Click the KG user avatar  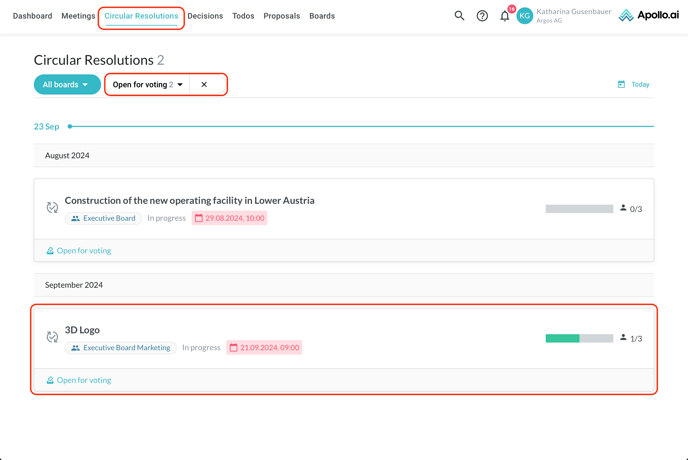pos(525,16)
